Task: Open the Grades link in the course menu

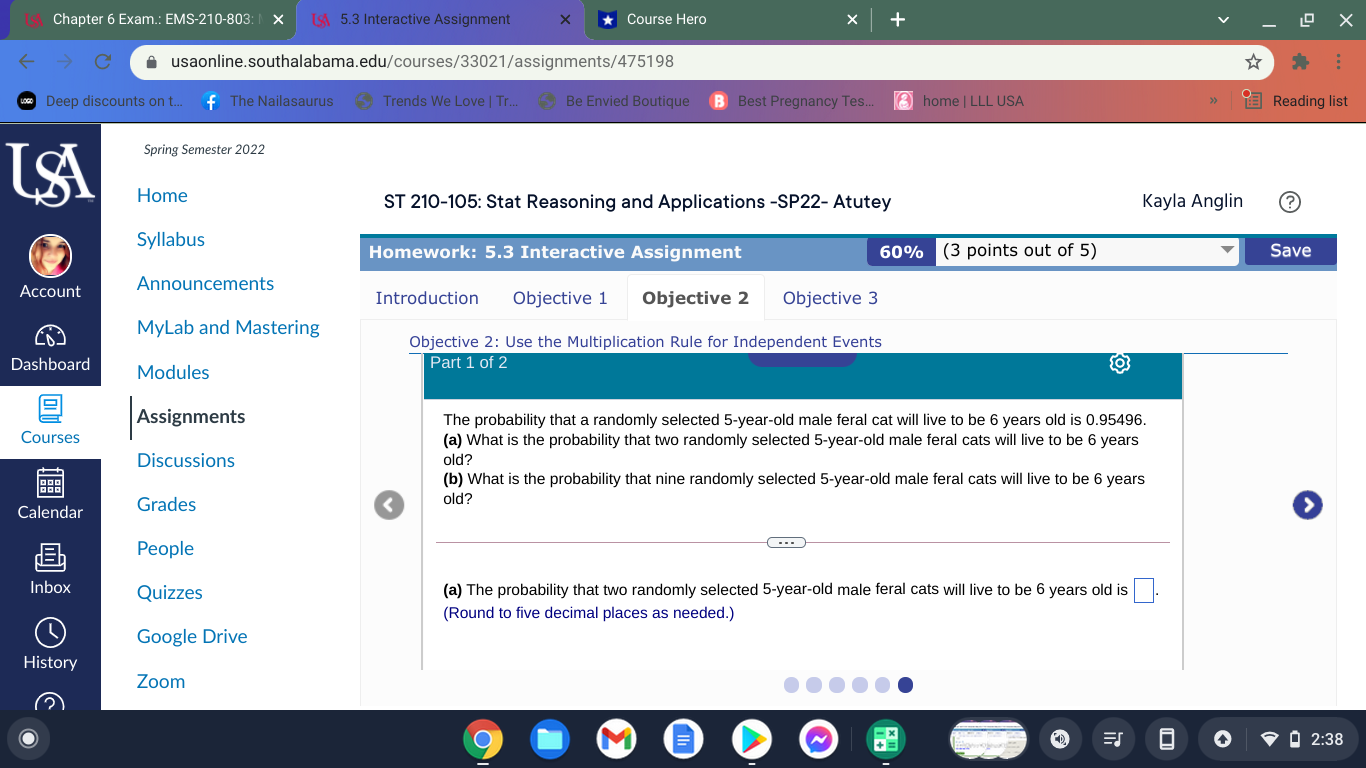Action: point(166,504)
